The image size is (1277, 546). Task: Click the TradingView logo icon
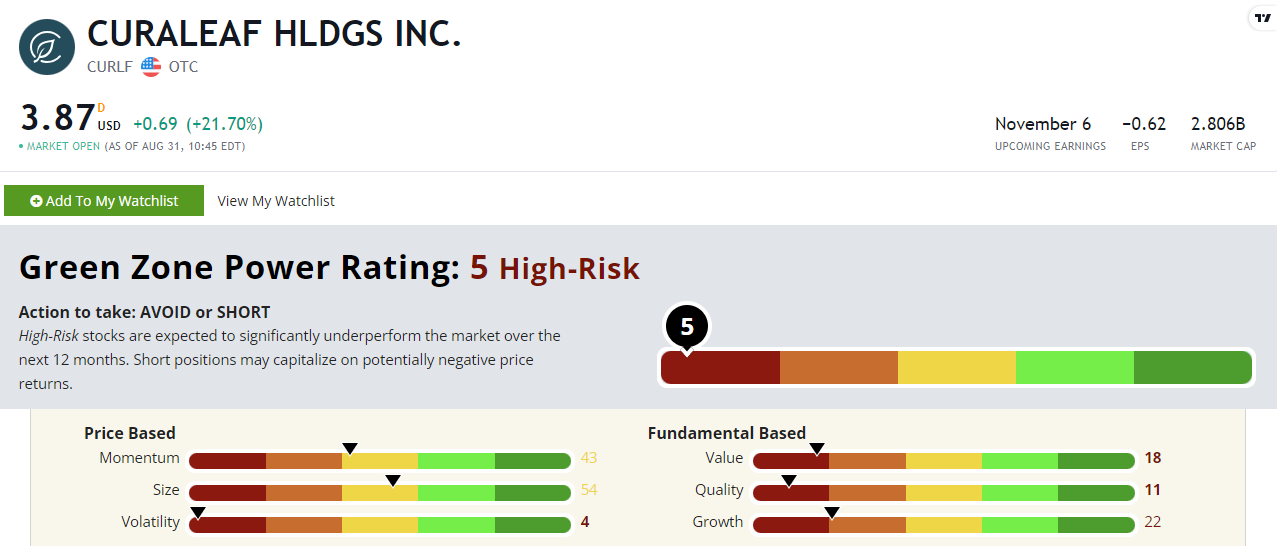click(1261, 18)
